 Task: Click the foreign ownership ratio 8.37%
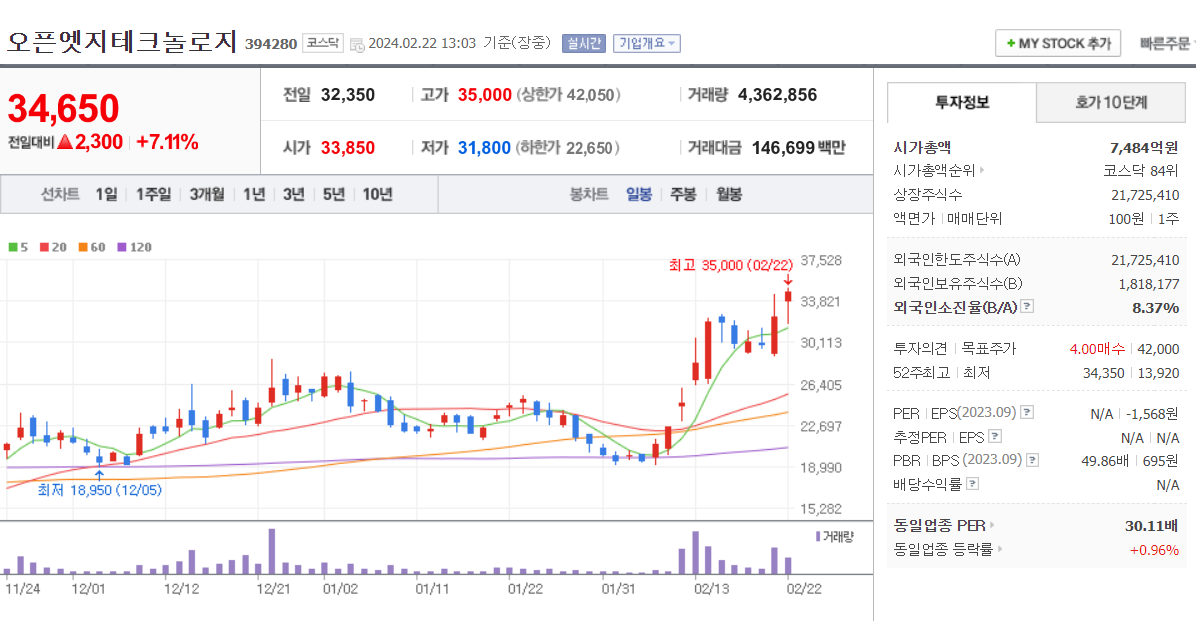pos(1156,307)
